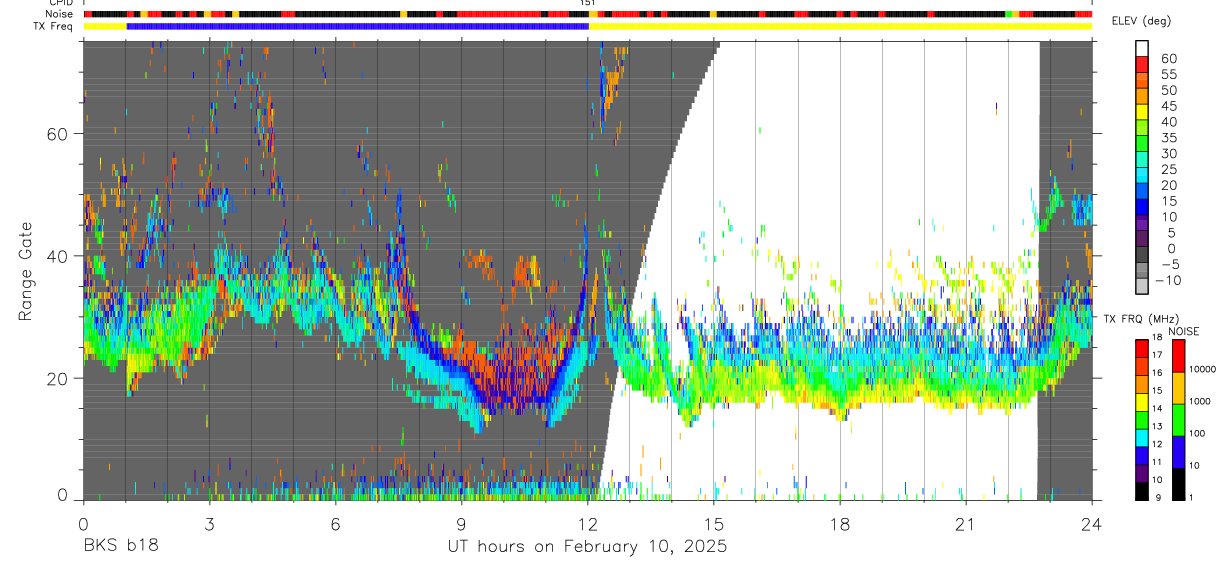
Task: Click the green swatch on the NOISE color bar
Action: pos(1177,419)
